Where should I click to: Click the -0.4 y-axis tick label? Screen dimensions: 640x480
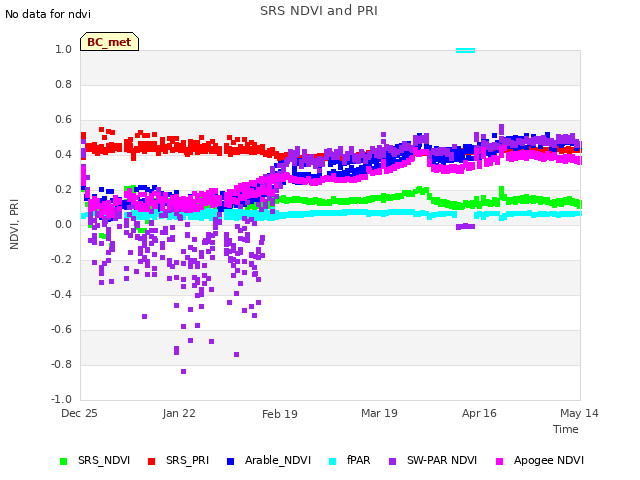point(61,294)
